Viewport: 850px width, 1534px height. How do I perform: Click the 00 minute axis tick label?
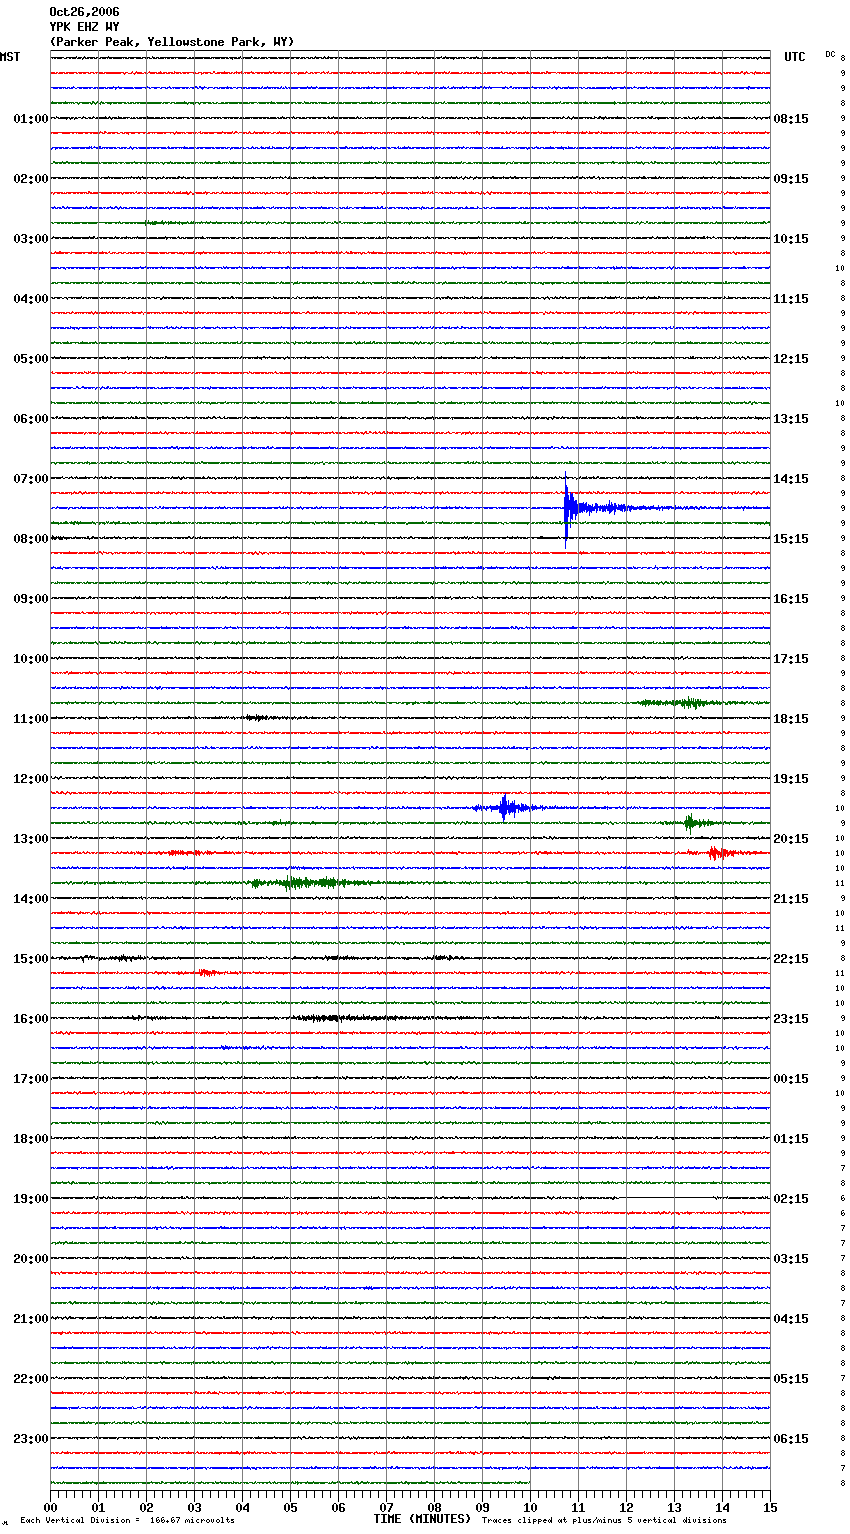(51, 1507)
